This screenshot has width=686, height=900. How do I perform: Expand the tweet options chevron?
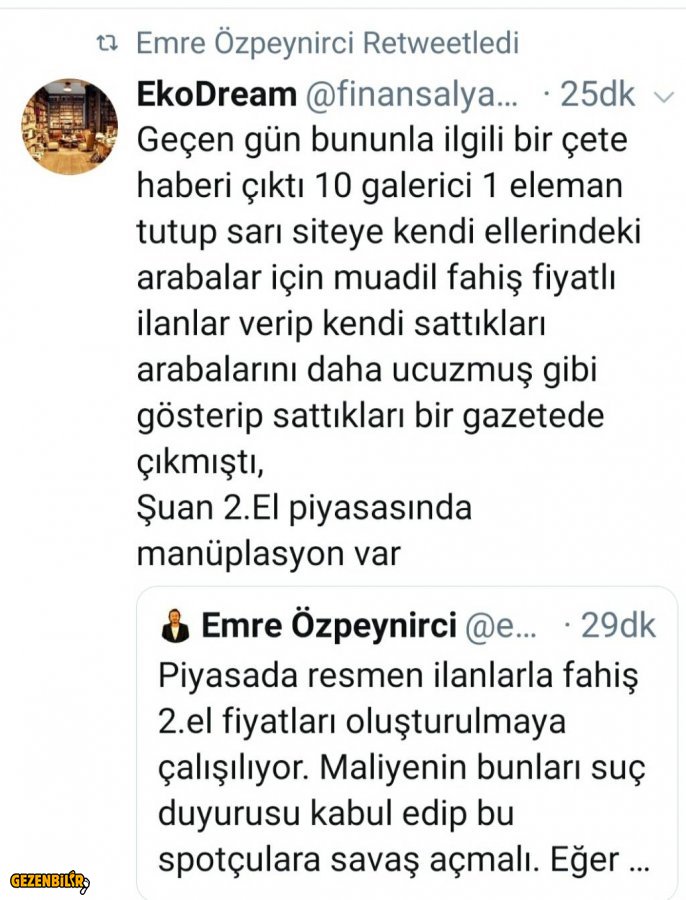point(662,96)
